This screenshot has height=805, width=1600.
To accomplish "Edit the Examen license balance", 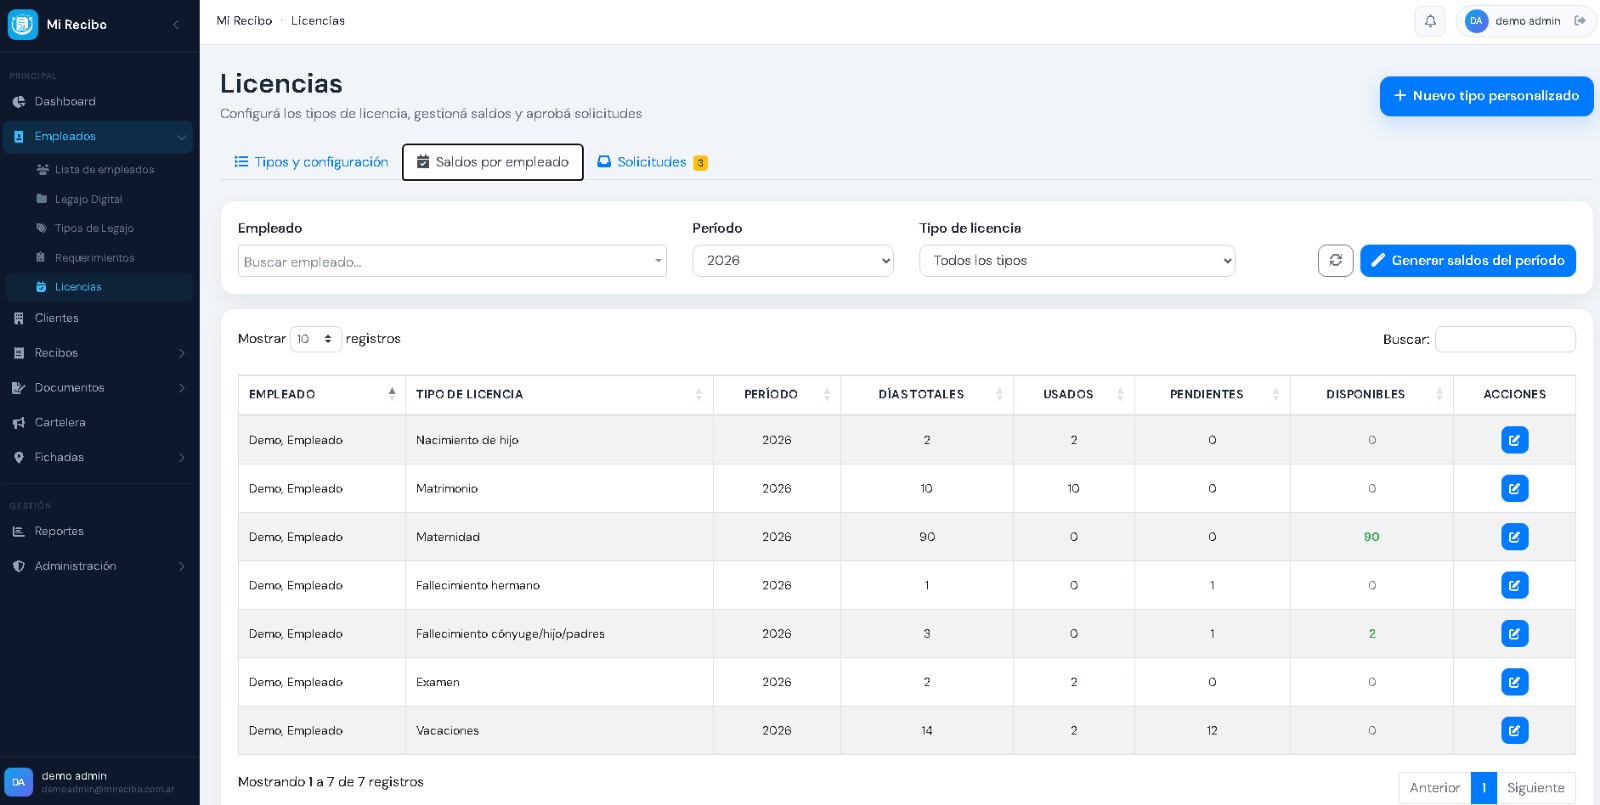I will [1514, 682].
